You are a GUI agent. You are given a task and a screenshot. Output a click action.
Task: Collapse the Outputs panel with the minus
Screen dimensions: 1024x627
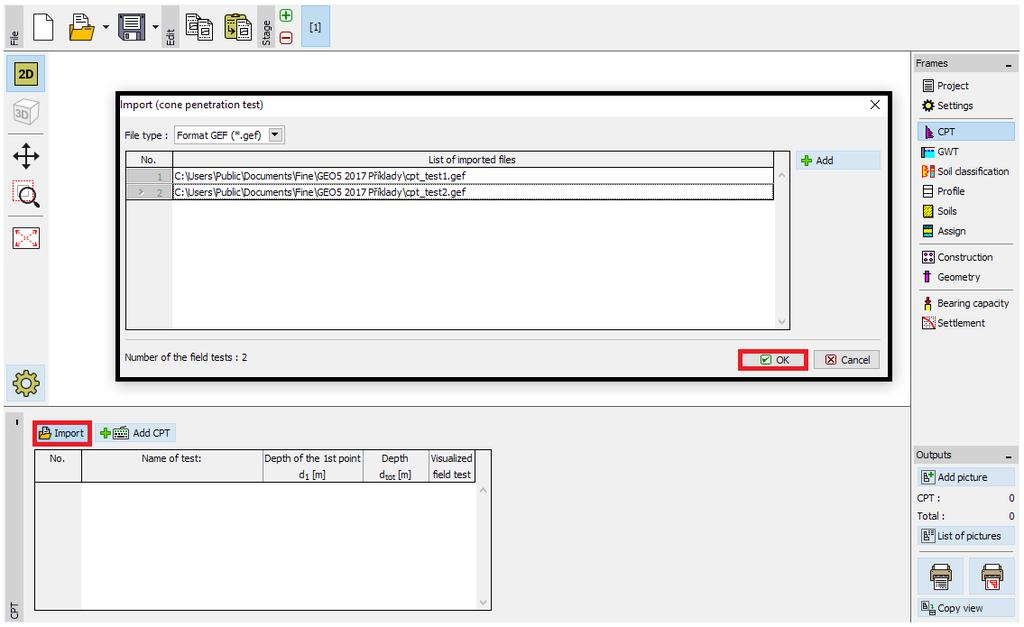[x=1009, y=457]
